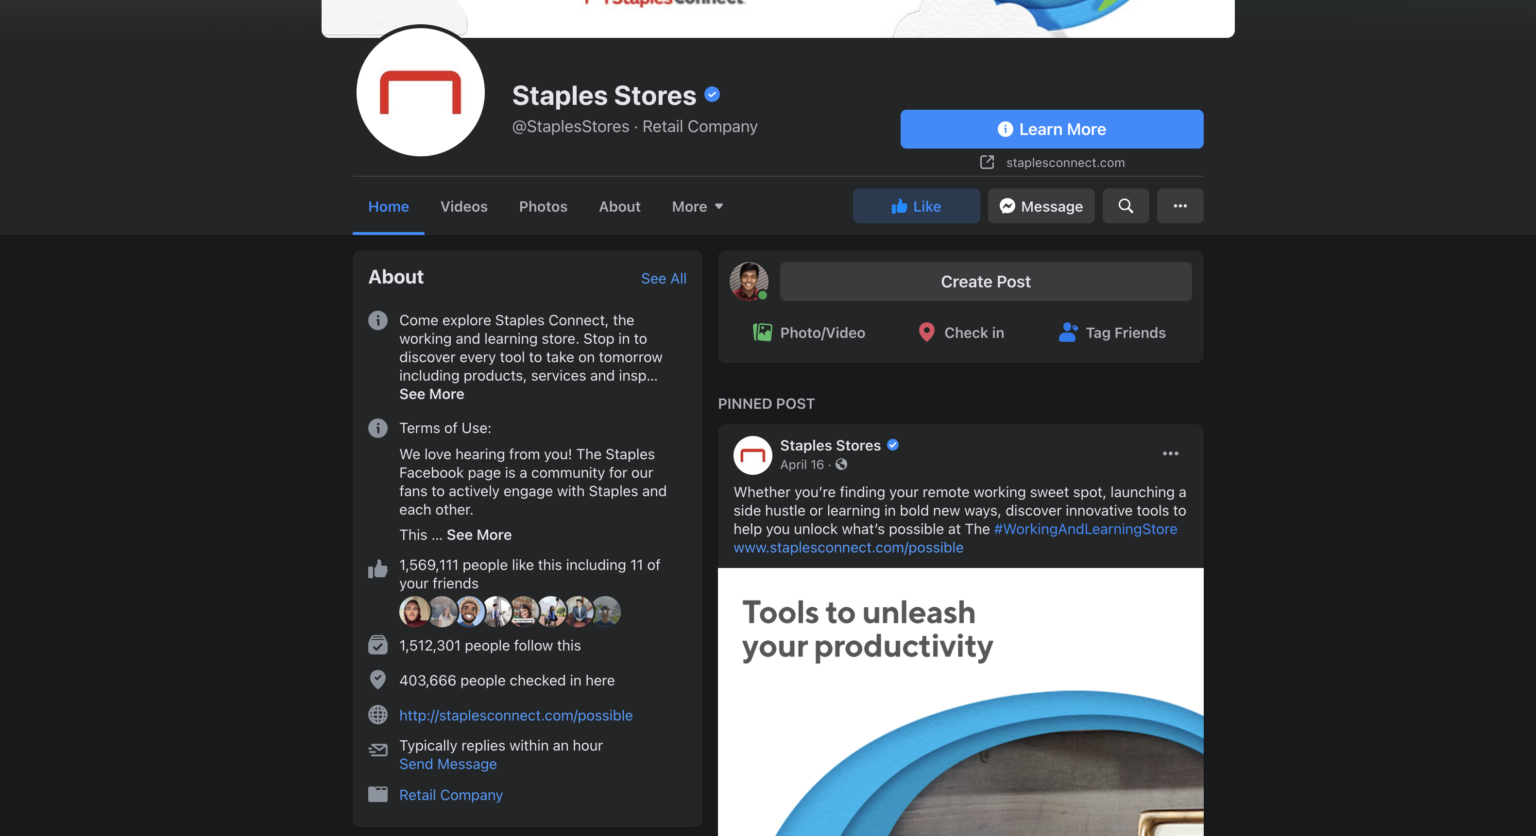Open the search icon on the page toolbar
1536x836 pixels.
click(x=1125, y=206)
